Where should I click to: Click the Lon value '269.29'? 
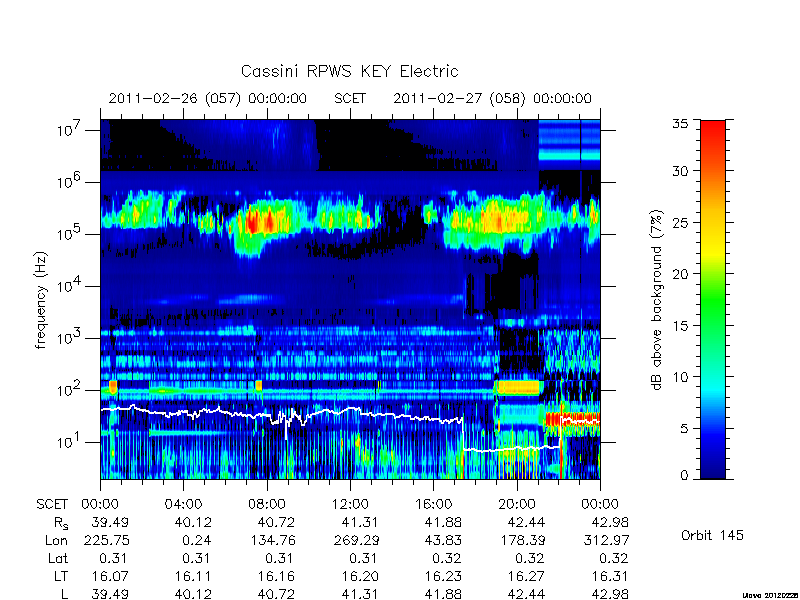tap(356, 540)
